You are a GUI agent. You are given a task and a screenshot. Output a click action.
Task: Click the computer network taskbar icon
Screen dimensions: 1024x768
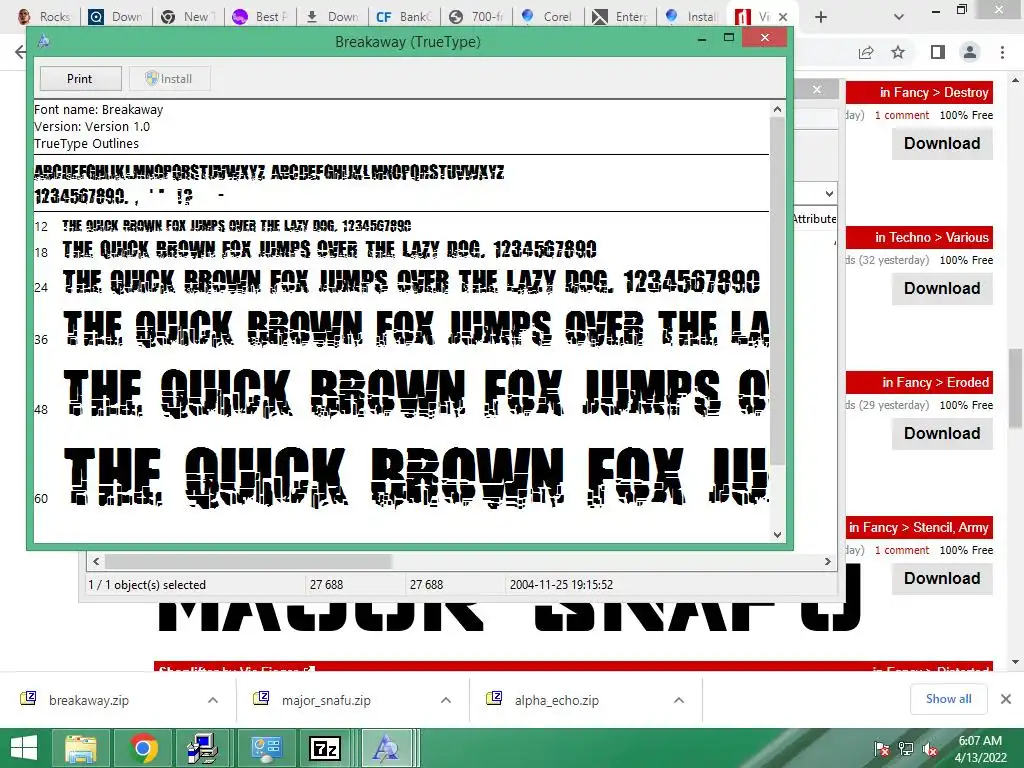pos(203,748)
